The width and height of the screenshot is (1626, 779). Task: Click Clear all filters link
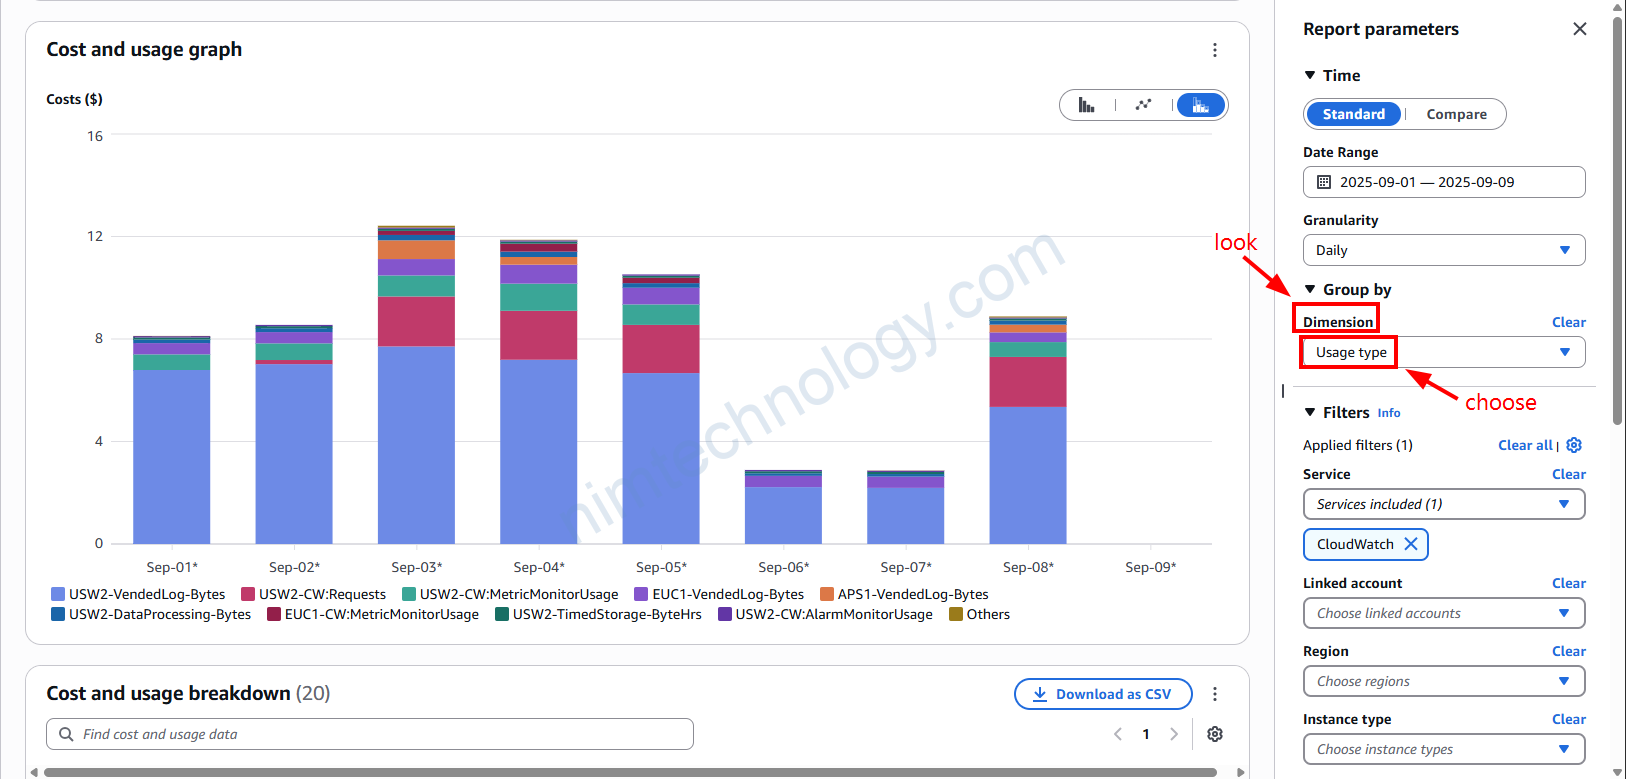click(1524, 445)
